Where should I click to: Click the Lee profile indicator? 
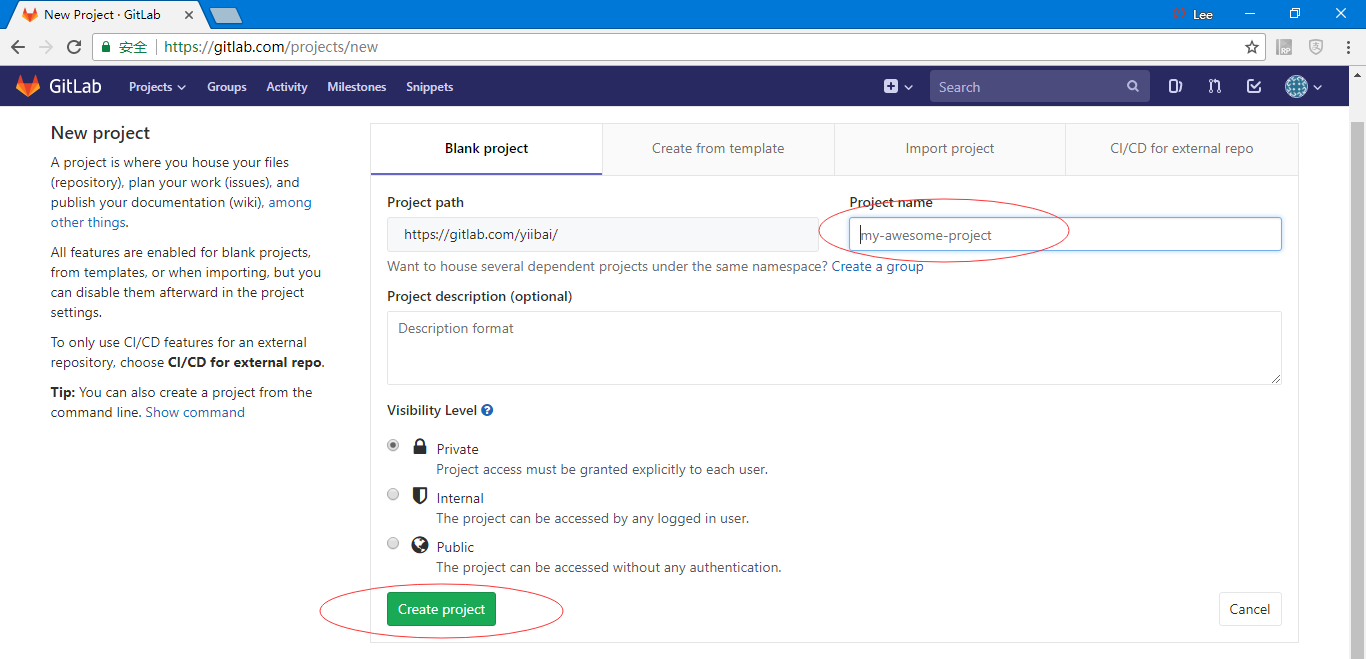tap(1193, 15)
